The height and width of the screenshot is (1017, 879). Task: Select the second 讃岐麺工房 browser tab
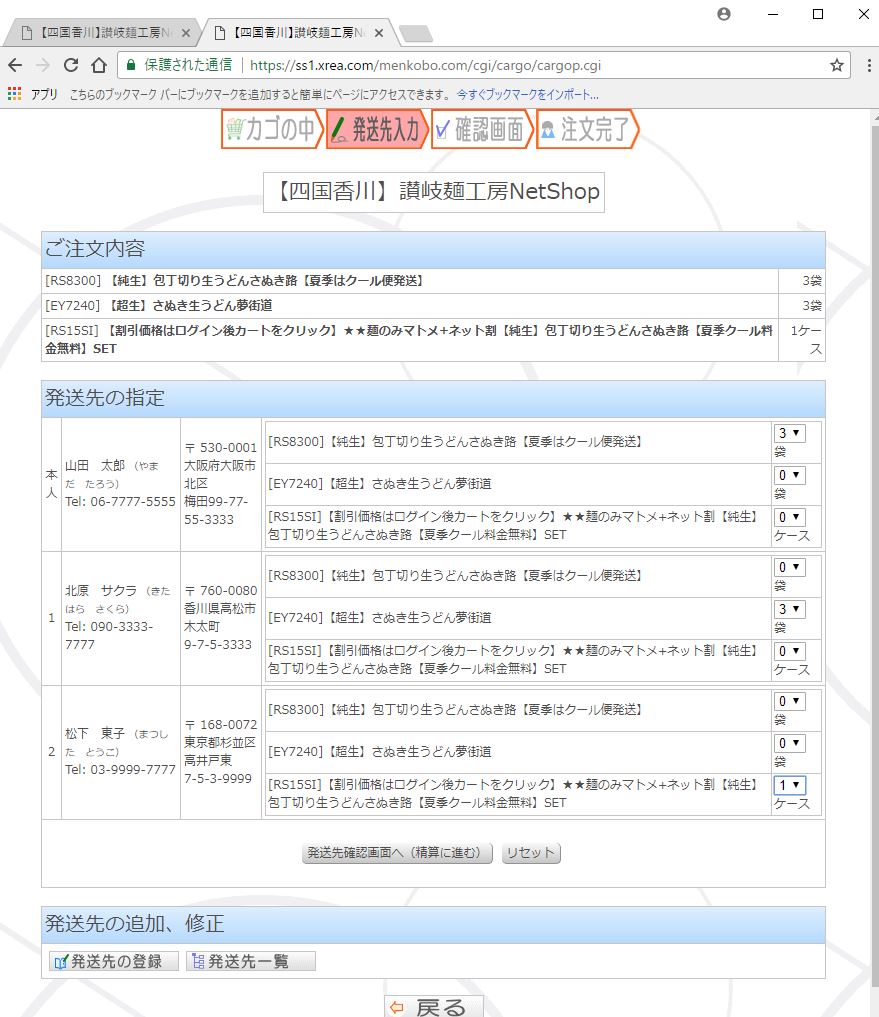tap(297, 32)
